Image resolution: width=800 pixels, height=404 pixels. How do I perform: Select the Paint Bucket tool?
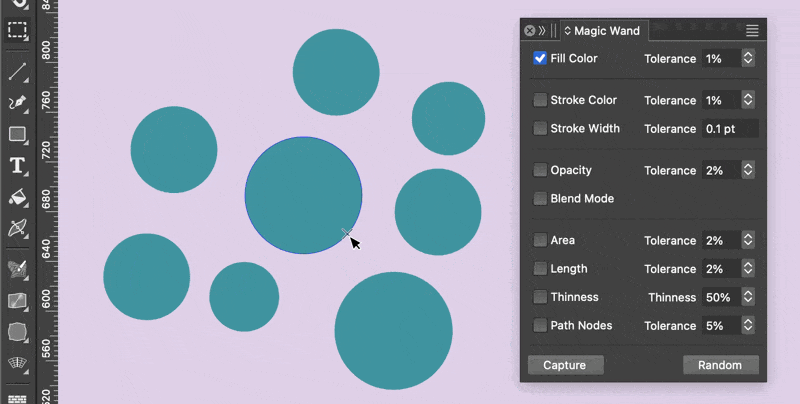tap(17, 197)
